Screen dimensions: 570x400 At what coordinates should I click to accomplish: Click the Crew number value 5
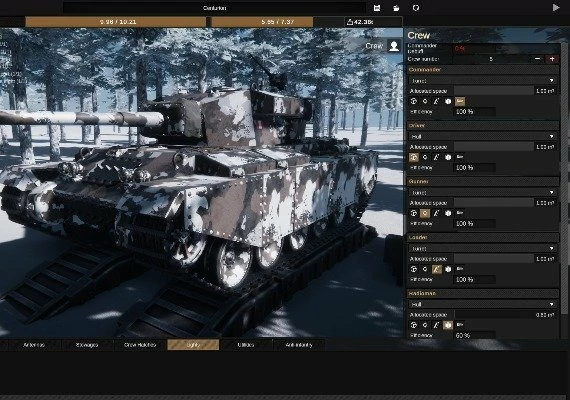click(x=491, y=59)
